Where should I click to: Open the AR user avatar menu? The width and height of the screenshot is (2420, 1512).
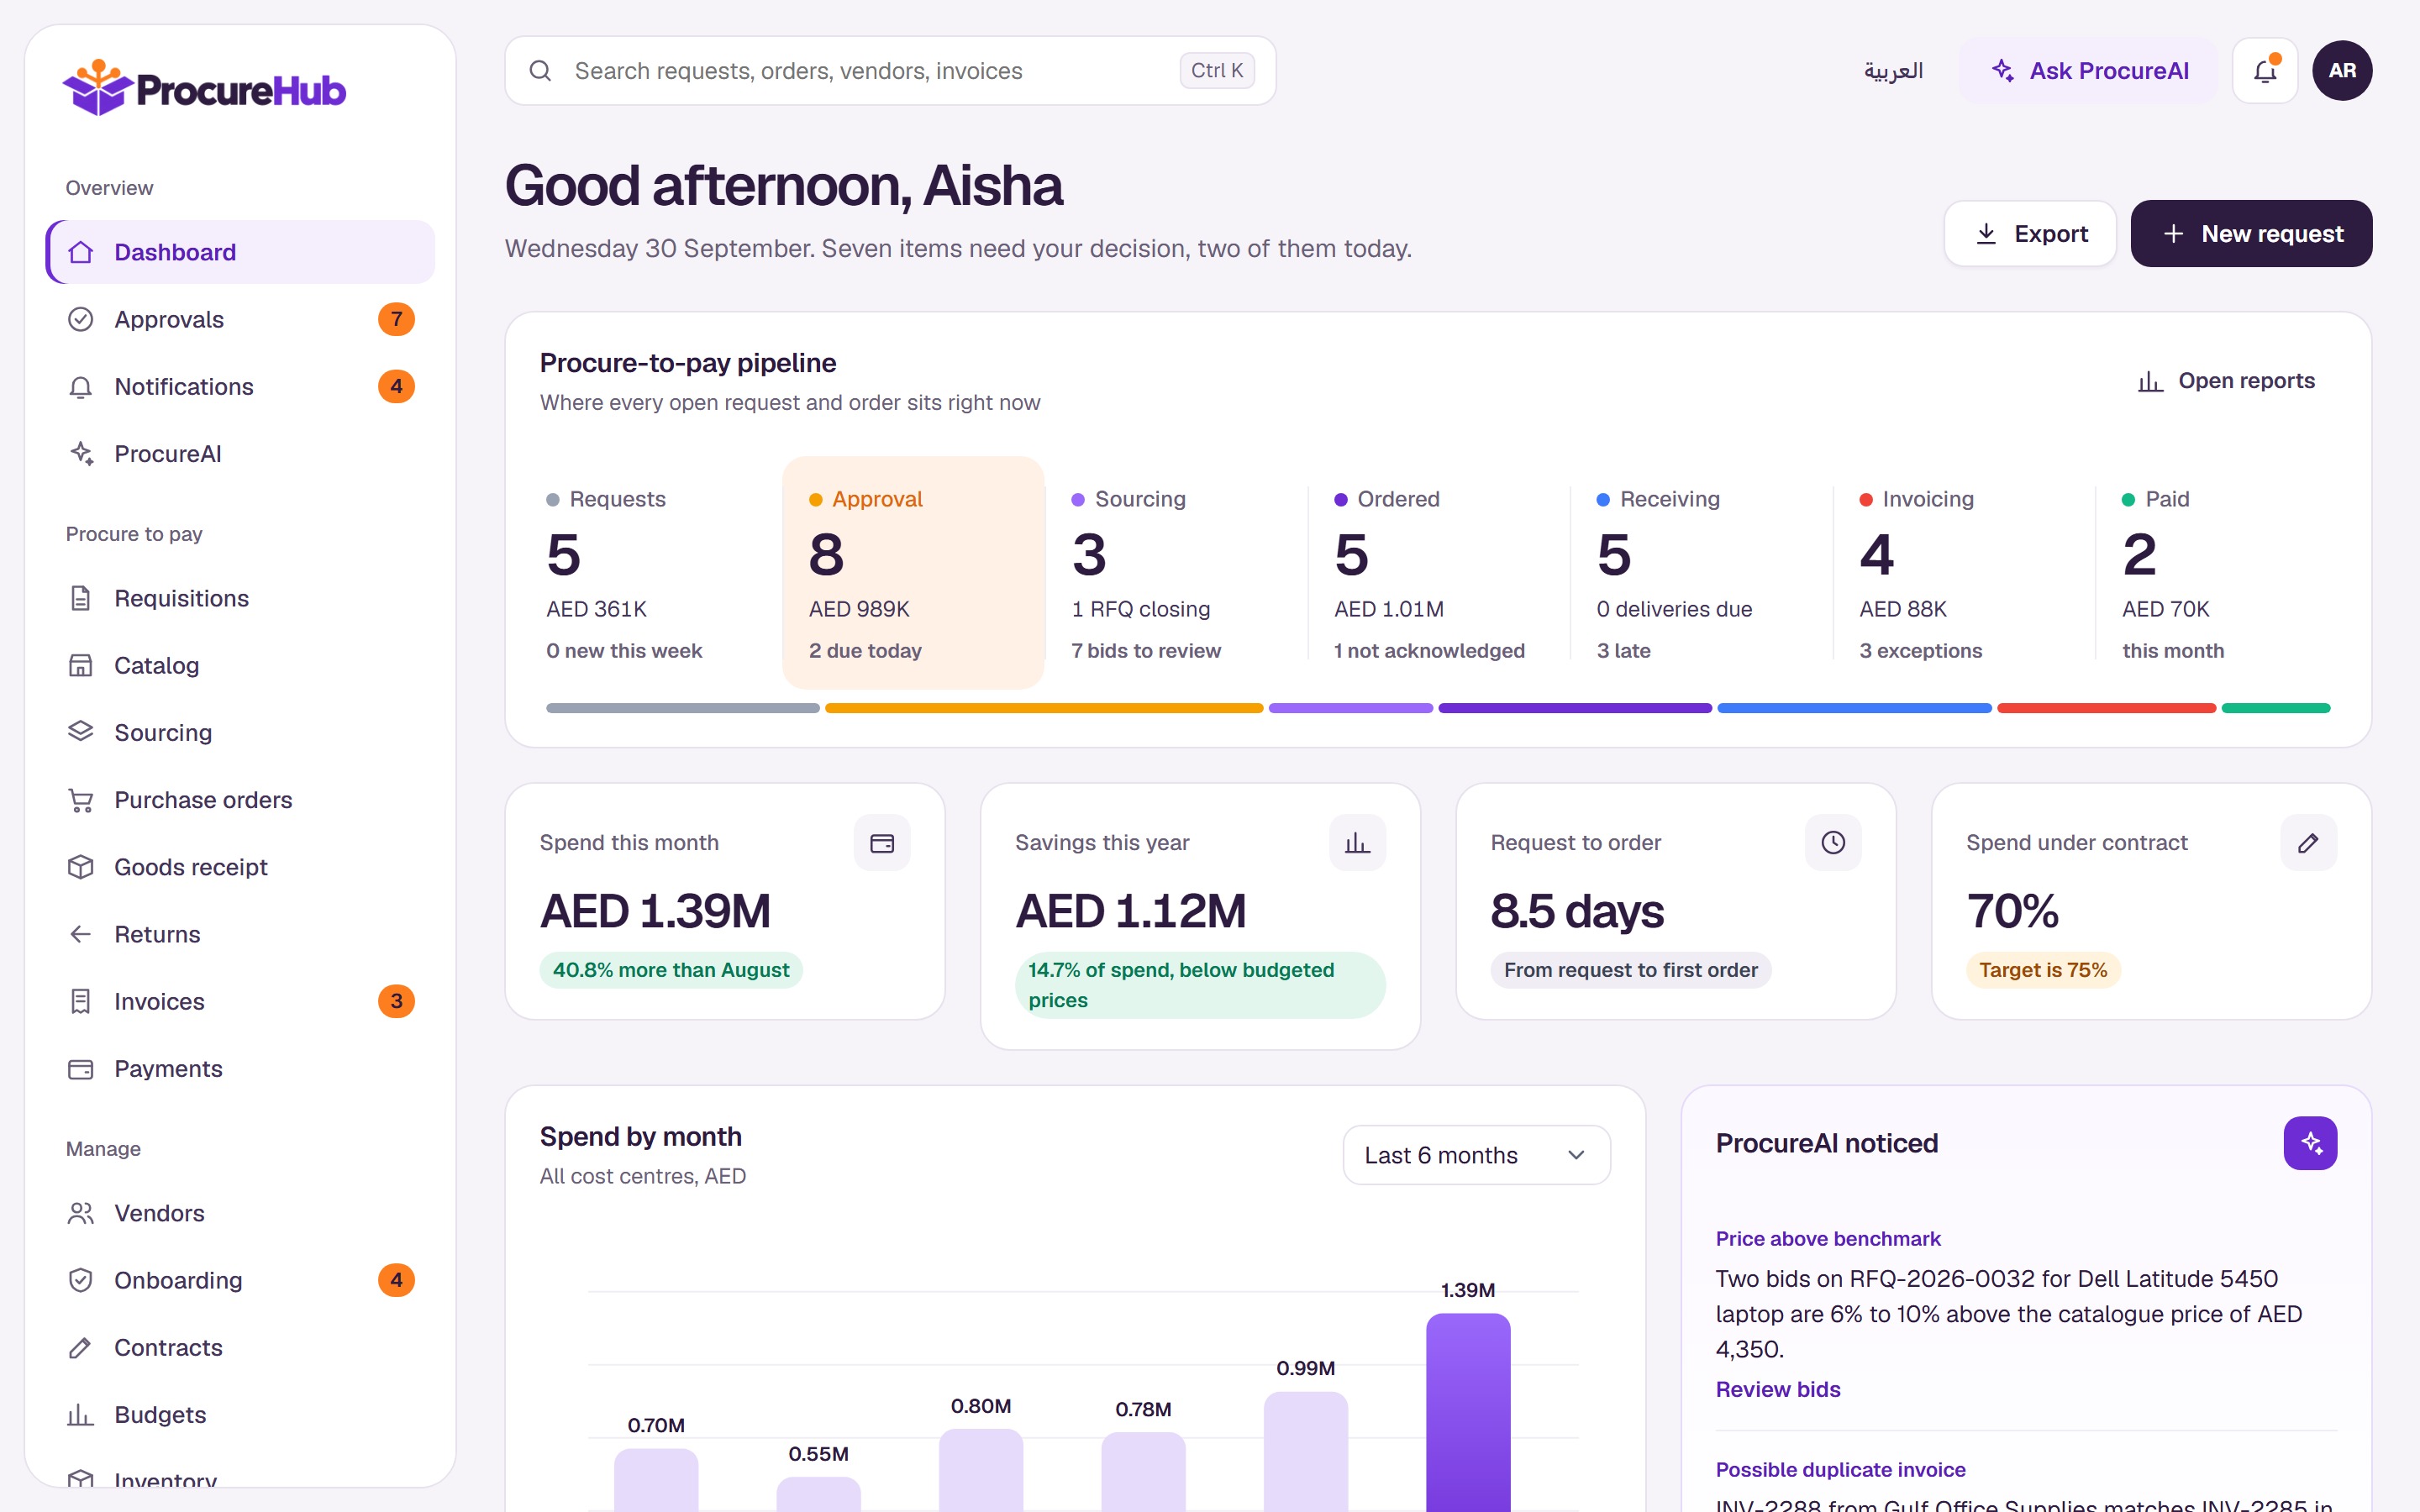pos(2342,71)
